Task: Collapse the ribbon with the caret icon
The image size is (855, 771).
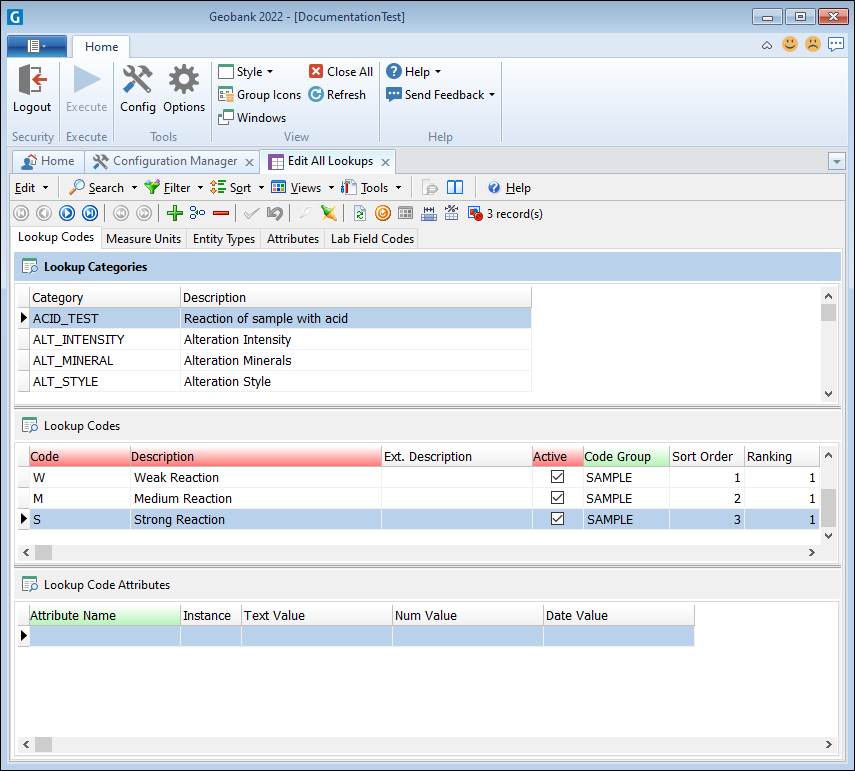Action: pyautogui.click(x=767, y=45)
